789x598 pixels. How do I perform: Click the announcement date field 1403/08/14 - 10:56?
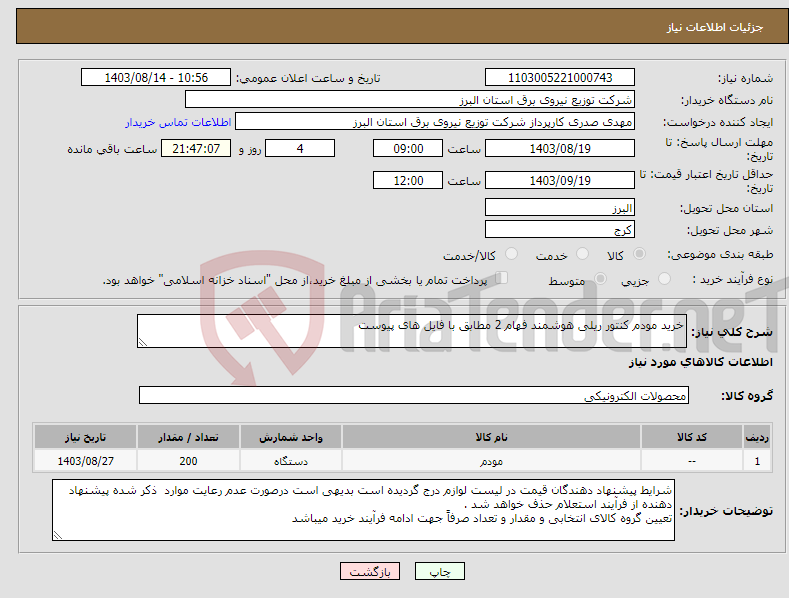tap(155, 78)
